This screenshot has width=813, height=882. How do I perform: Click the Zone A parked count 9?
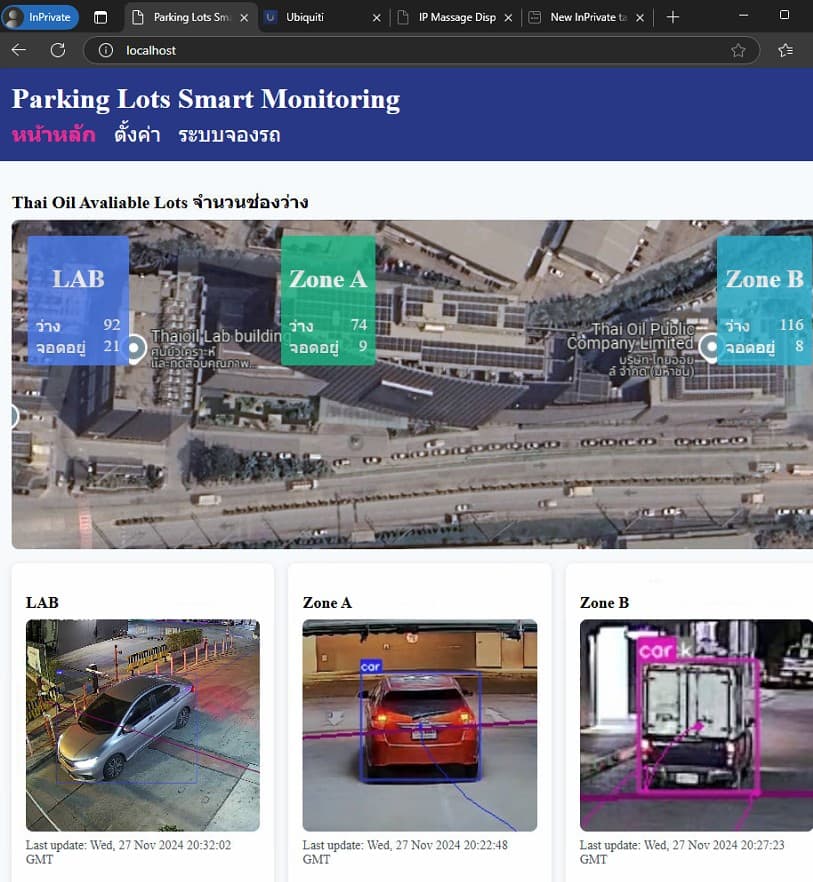point(363,346)
